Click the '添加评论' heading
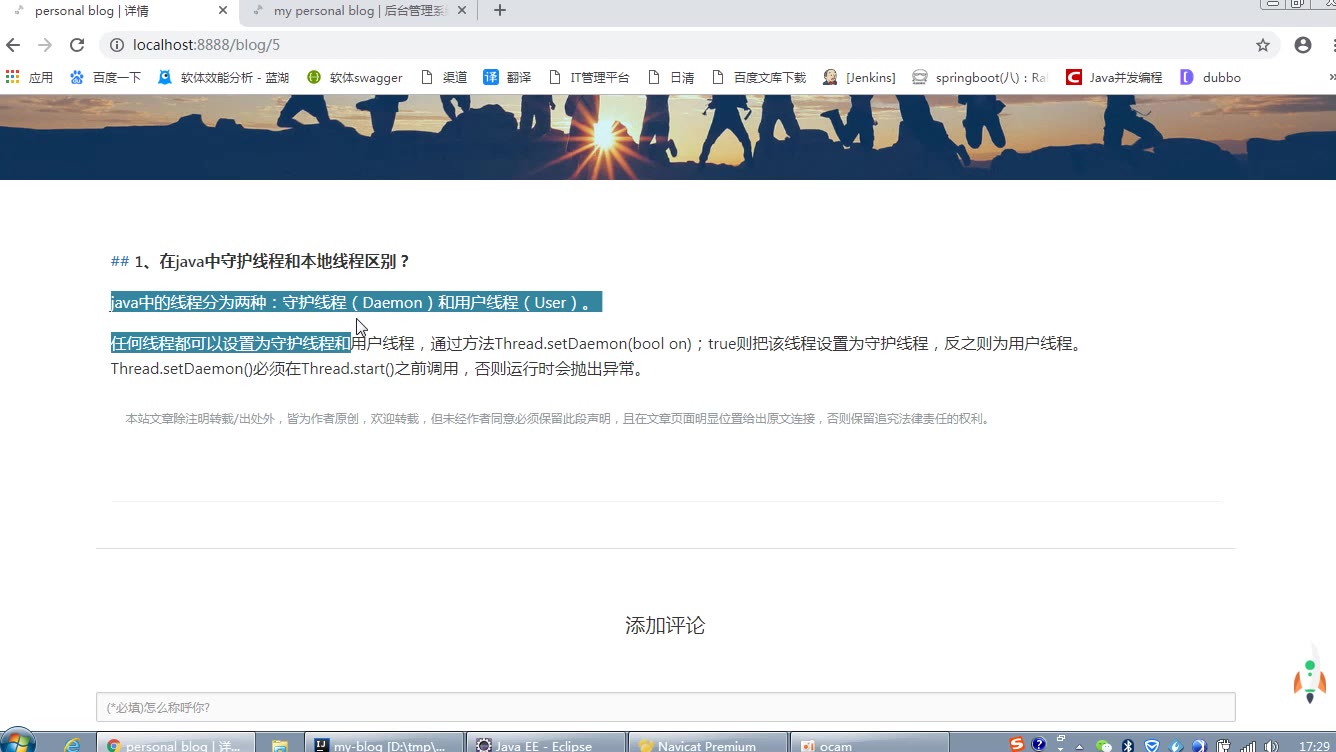This screenshot has height=752, width=1336. tap(665, 625)
